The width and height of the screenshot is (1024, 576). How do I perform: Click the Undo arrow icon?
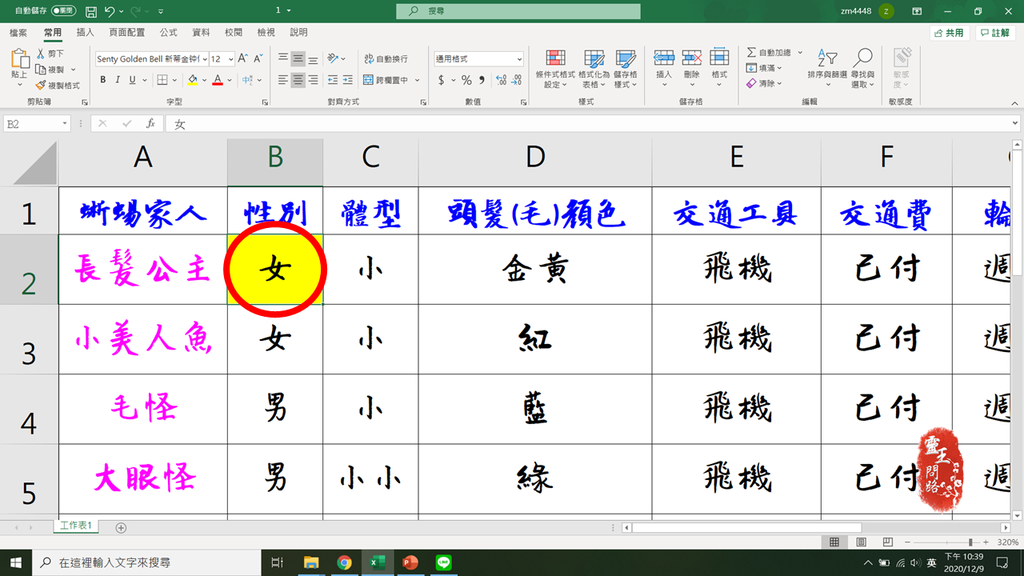(109, 11)
